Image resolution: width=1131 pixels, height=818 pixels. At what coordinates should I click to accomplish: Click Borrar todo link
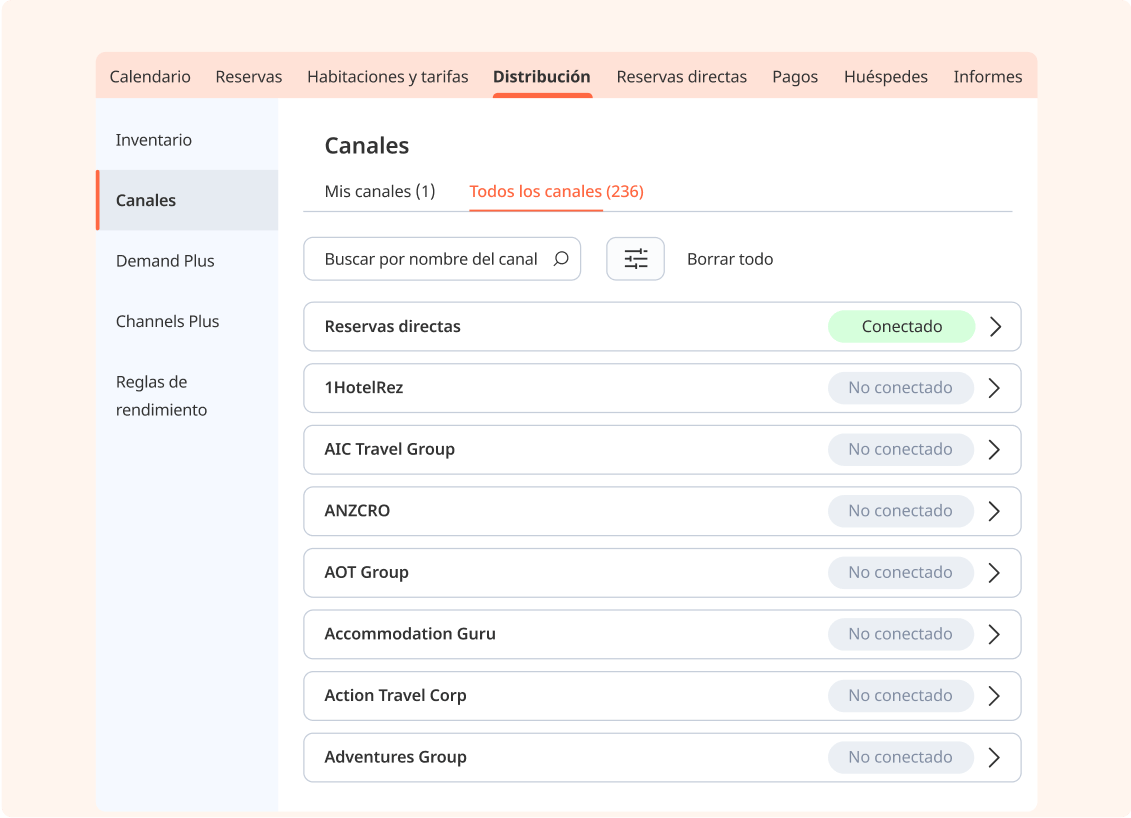[x=730, y=259]
